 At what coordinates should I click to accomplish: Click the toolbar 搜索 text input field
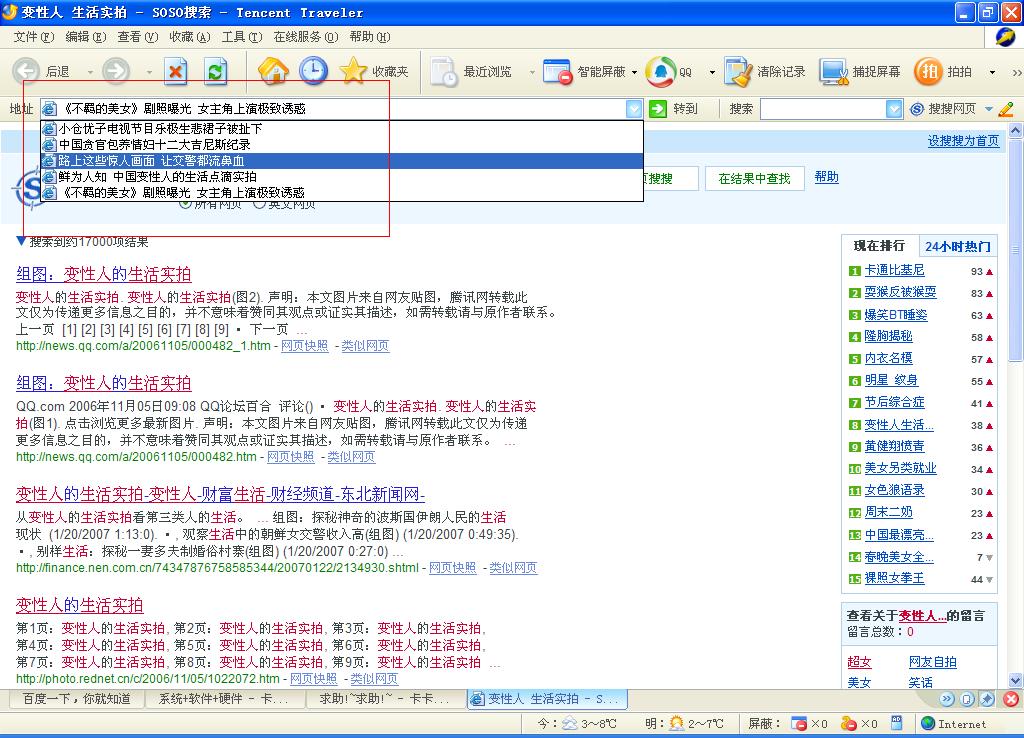tap(823, 109)
